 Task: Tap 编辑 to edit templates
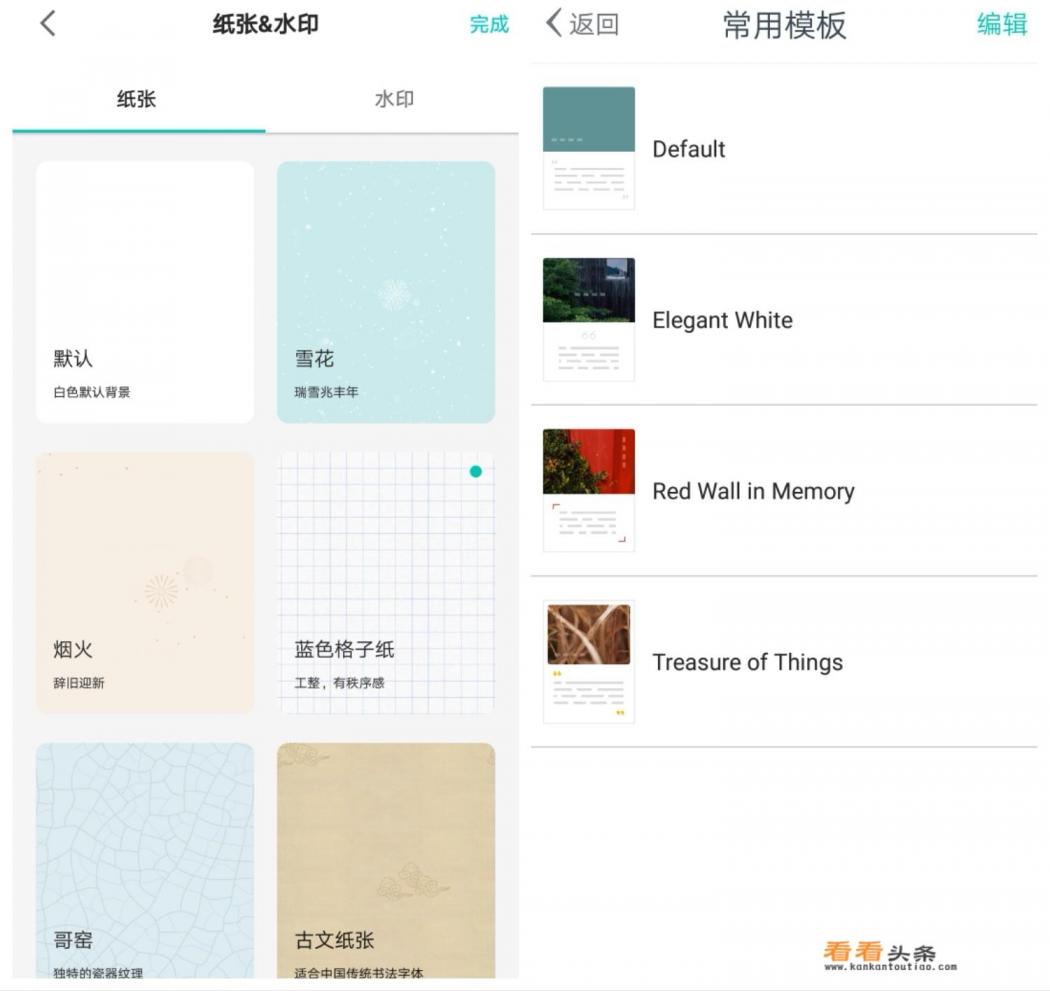1002,25
